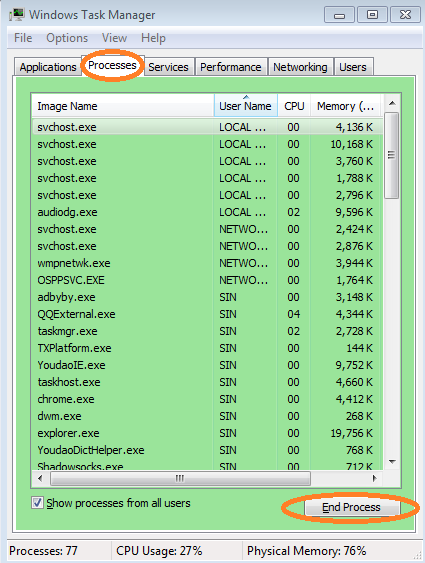Select the wmpnetwk.exe process
This screenshot has height=563, width=425.
click(207, 263)
